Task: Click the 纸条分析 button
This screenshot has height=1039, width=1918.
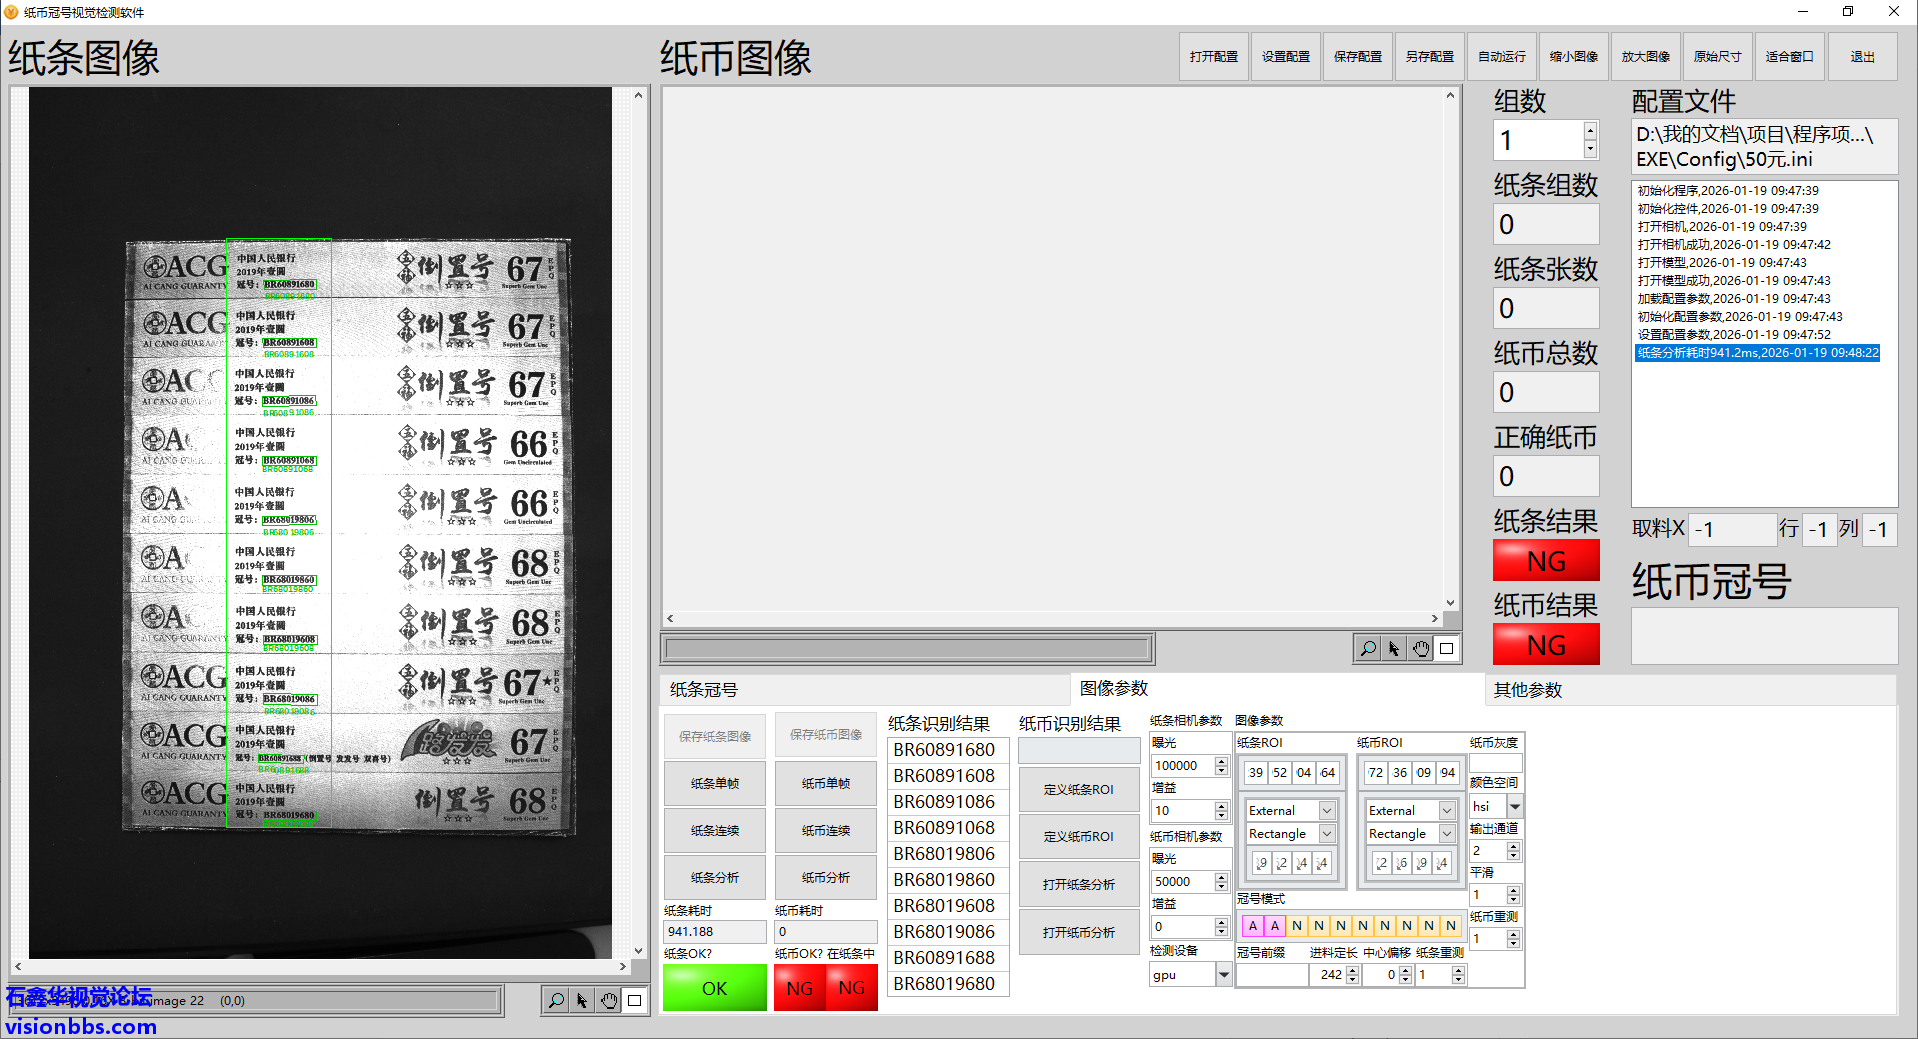Action: coord(714,878)
